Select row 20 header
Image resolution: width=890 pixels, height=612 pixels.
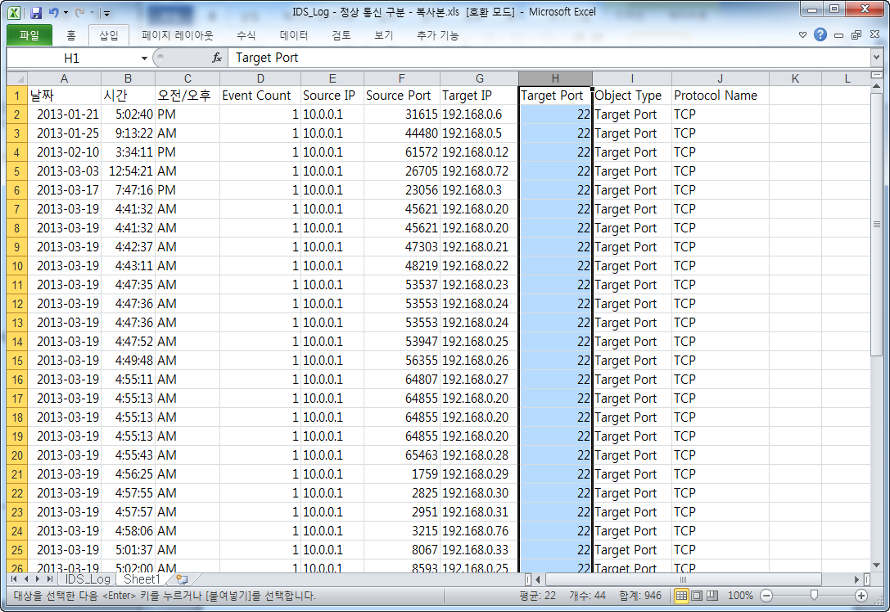coord(17,455)
